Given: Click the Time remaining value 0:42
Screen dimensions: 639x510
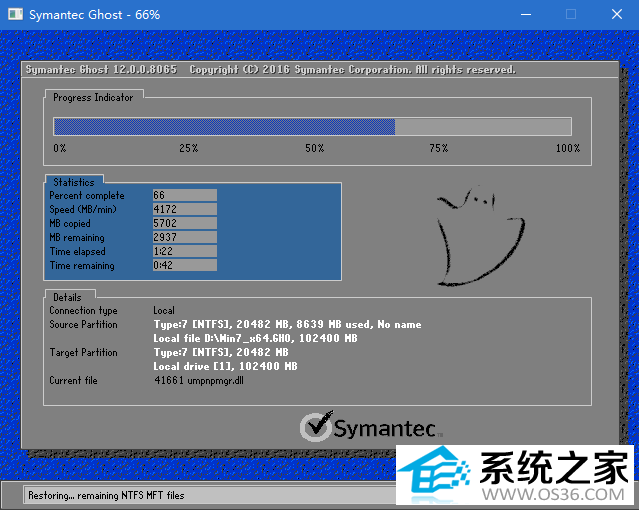Looking at the screenshot, I should pos(185,265).
